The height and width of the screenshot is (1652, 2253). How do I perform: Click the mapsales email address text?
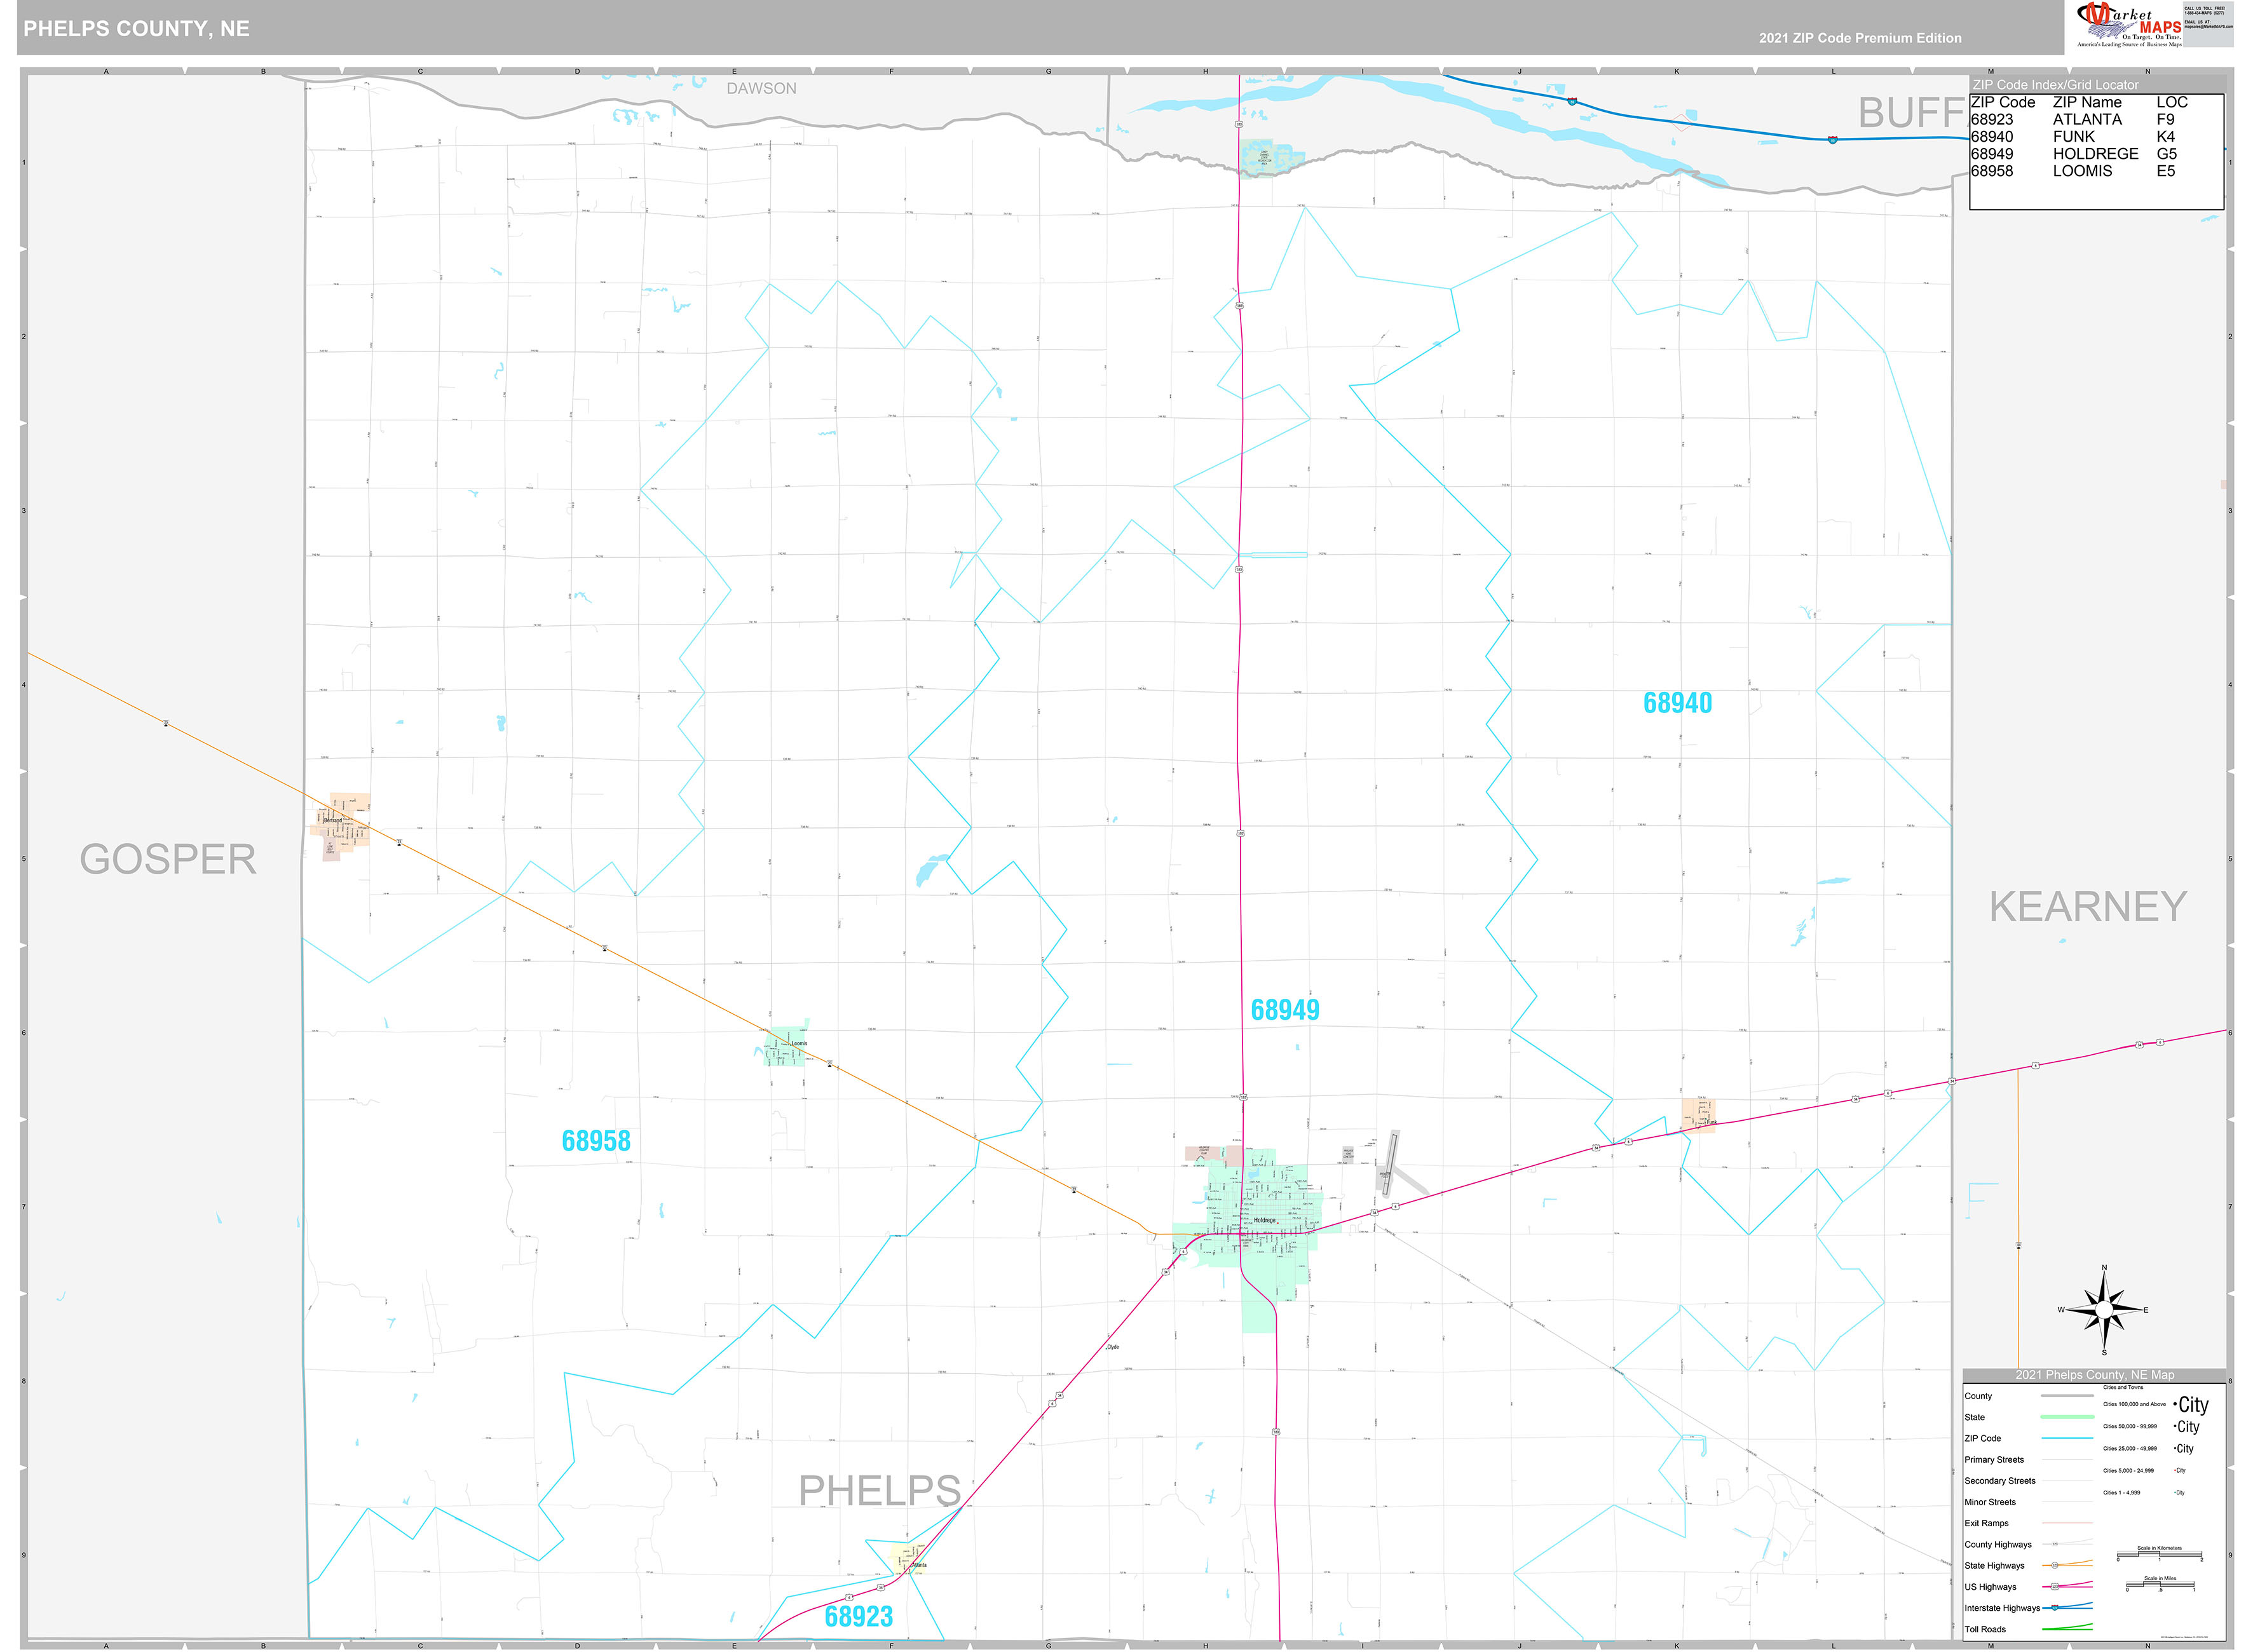pyautogui.click(x=2208, y=27)
